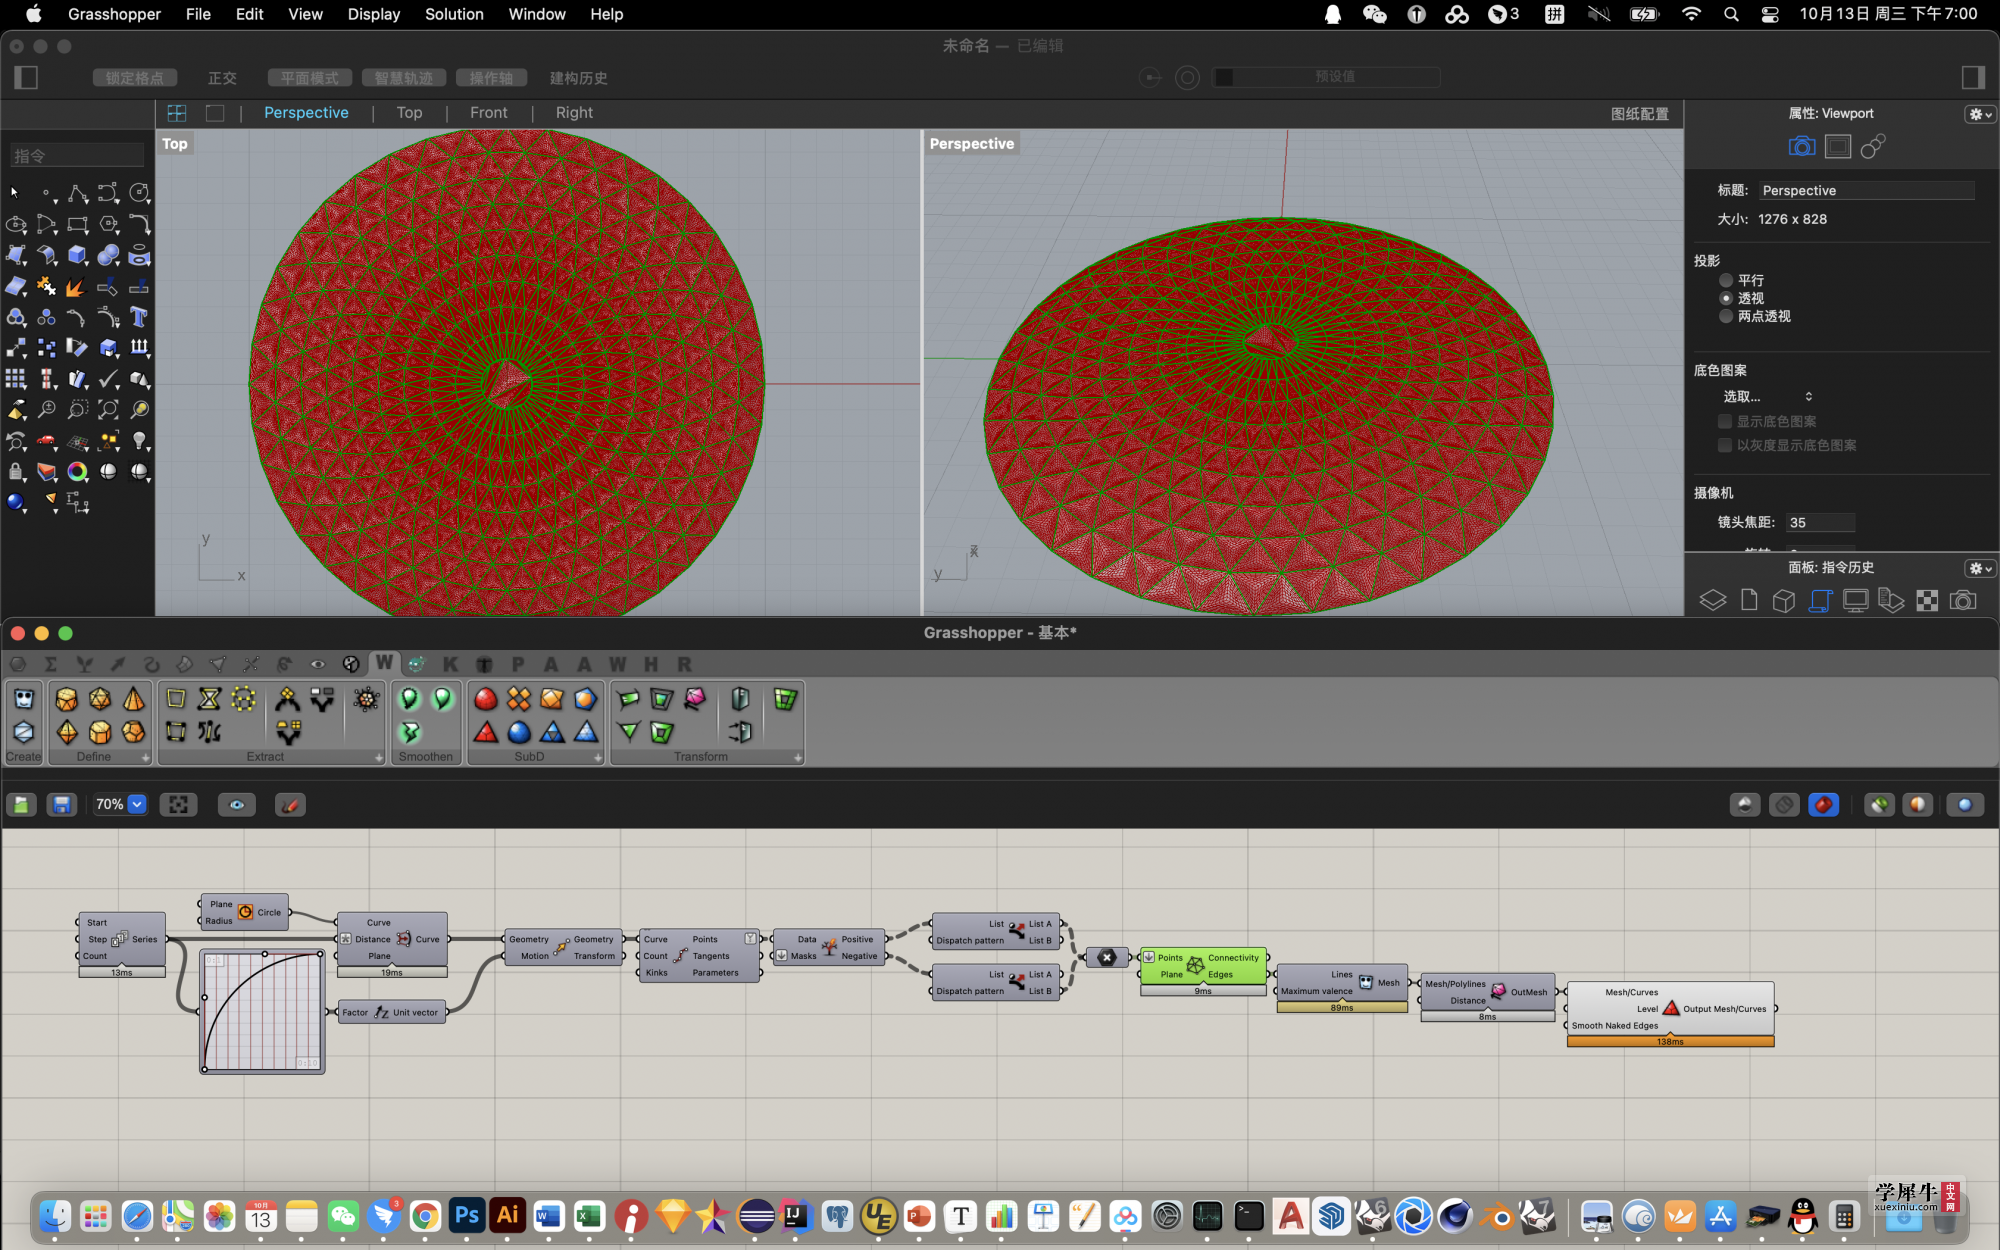2000x1250 pixels.
Task: Click the Rhino lock tool icon
Action: (x=15, y=471)
